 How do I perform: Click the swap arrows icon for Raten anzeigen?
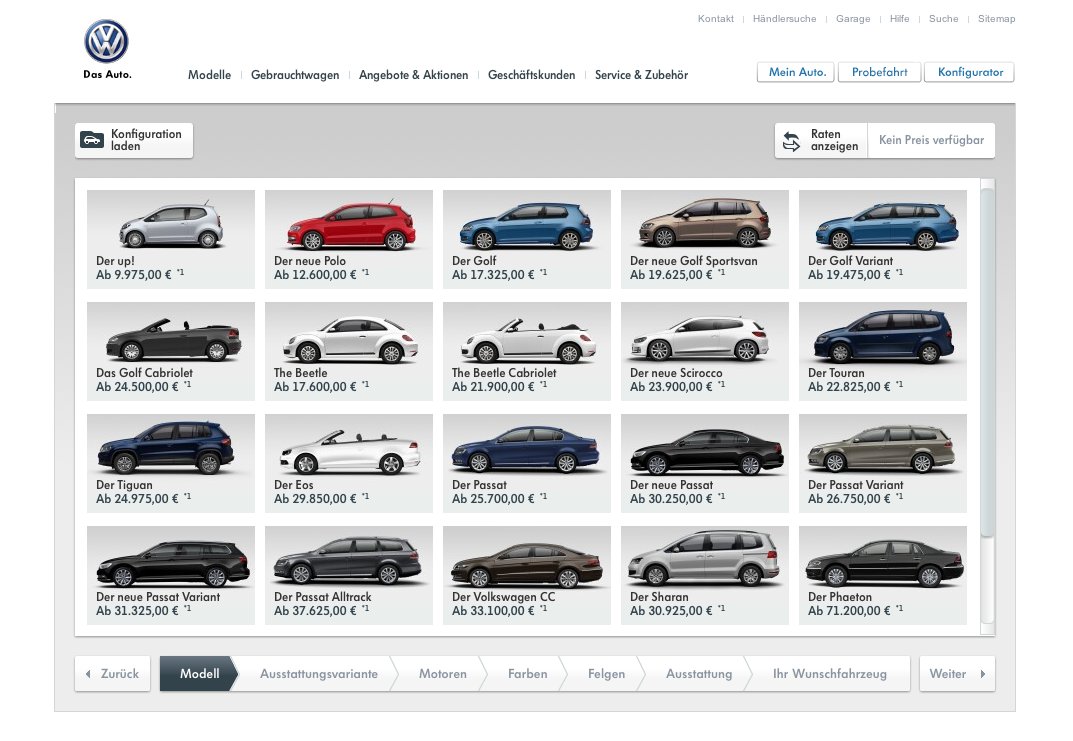(x=791, y=141)
